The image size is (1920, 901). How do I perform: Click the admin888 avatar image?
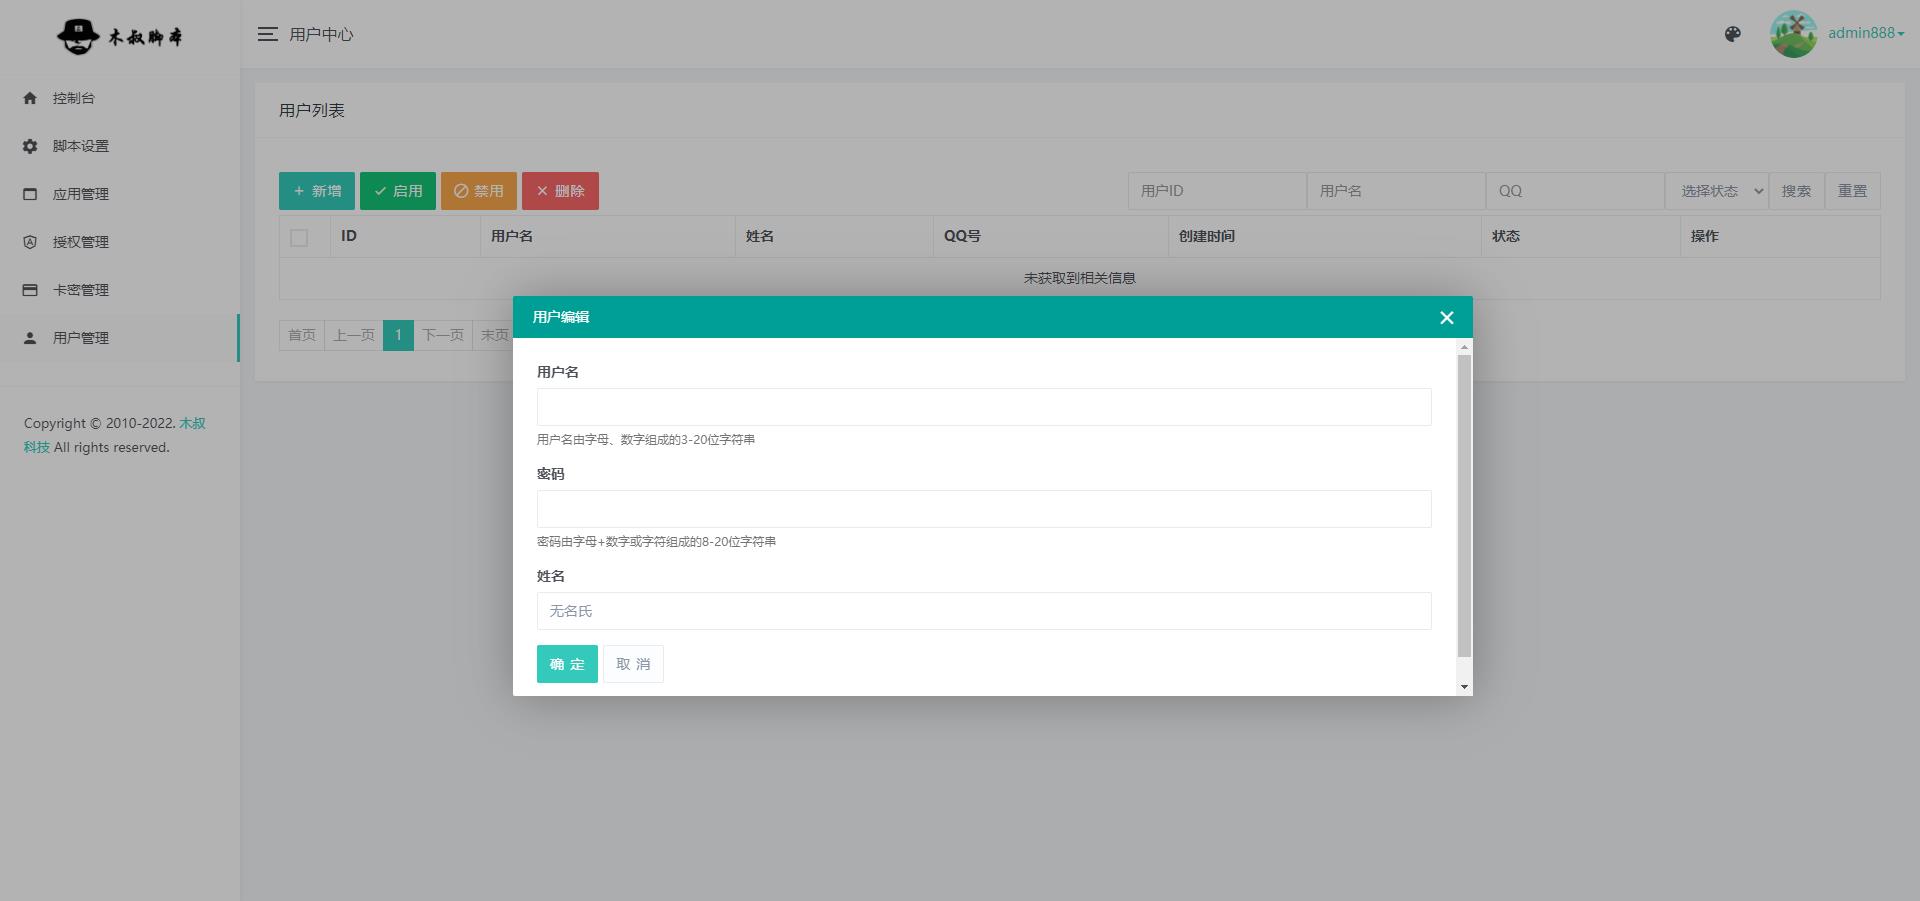(1793, 34)
